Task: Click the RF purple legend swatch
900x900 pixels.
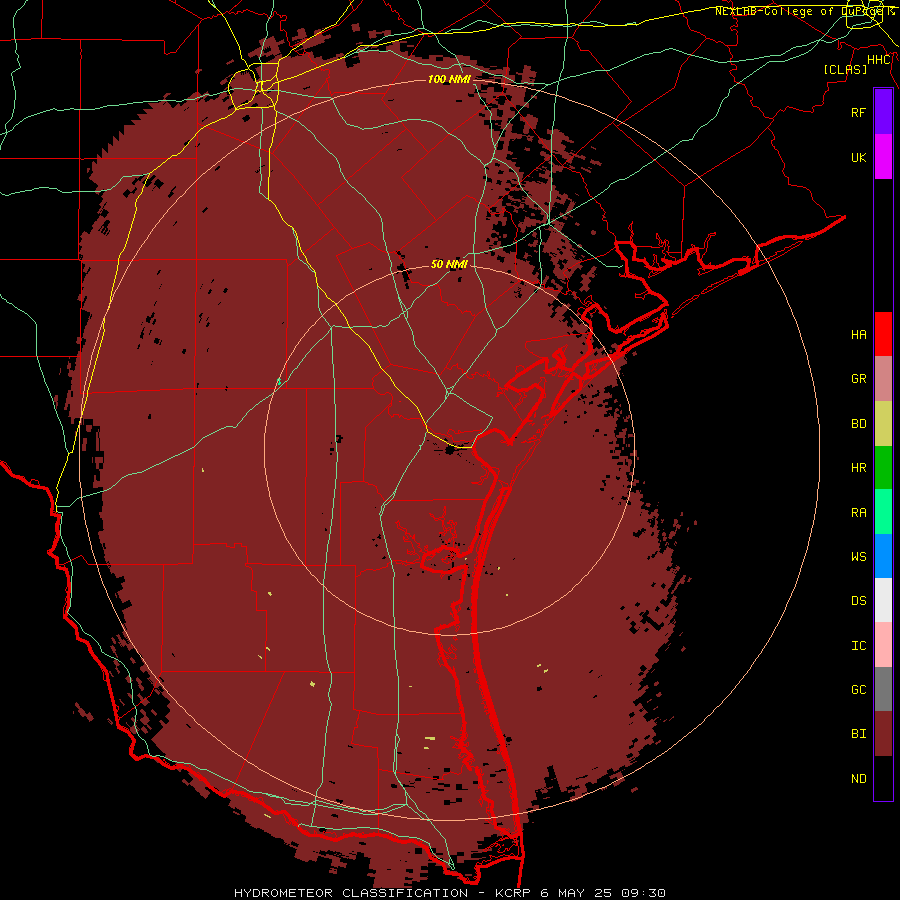Action: pyautogui.click(x=883, y=112)
